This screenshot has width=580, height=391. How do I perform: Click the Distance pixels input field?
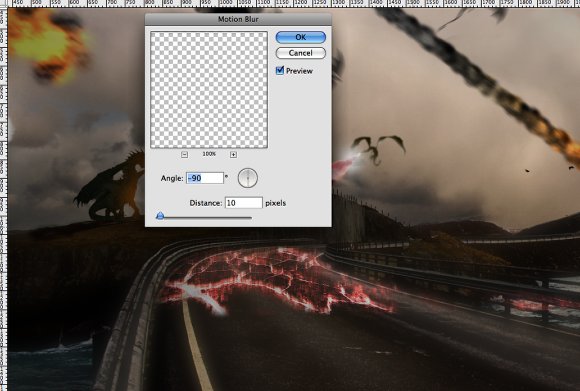[244, 203]
